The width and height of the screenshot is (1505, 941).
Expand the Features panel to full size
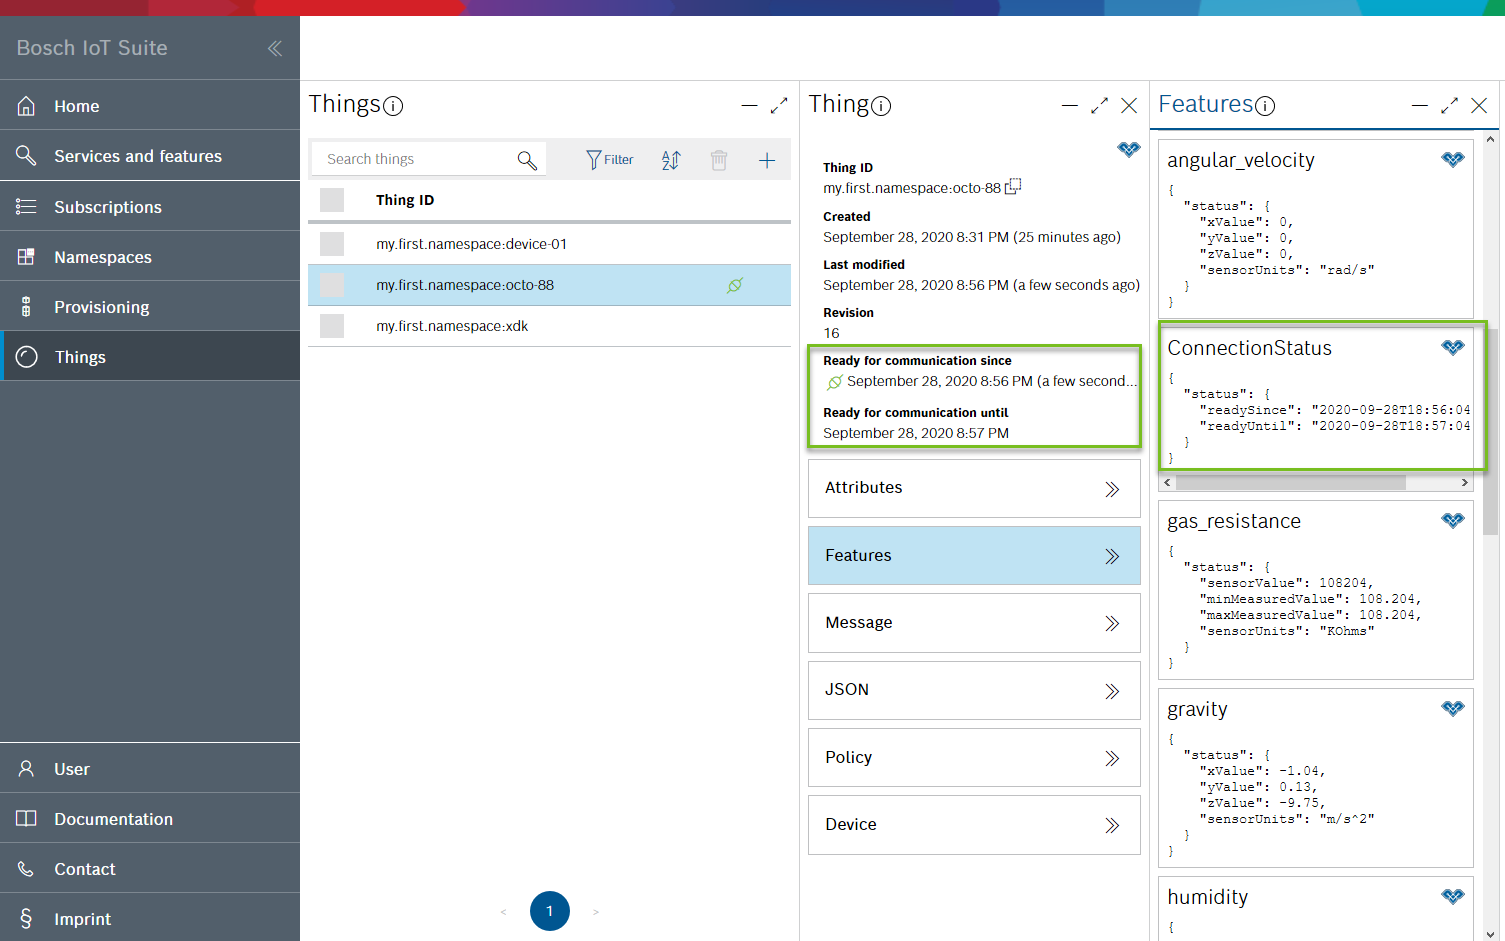pos(1449,105)
